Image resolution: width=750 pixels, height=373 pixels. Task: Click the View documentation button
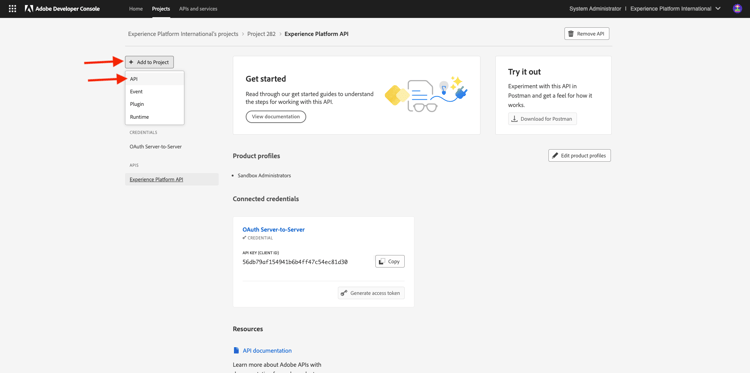276,117
